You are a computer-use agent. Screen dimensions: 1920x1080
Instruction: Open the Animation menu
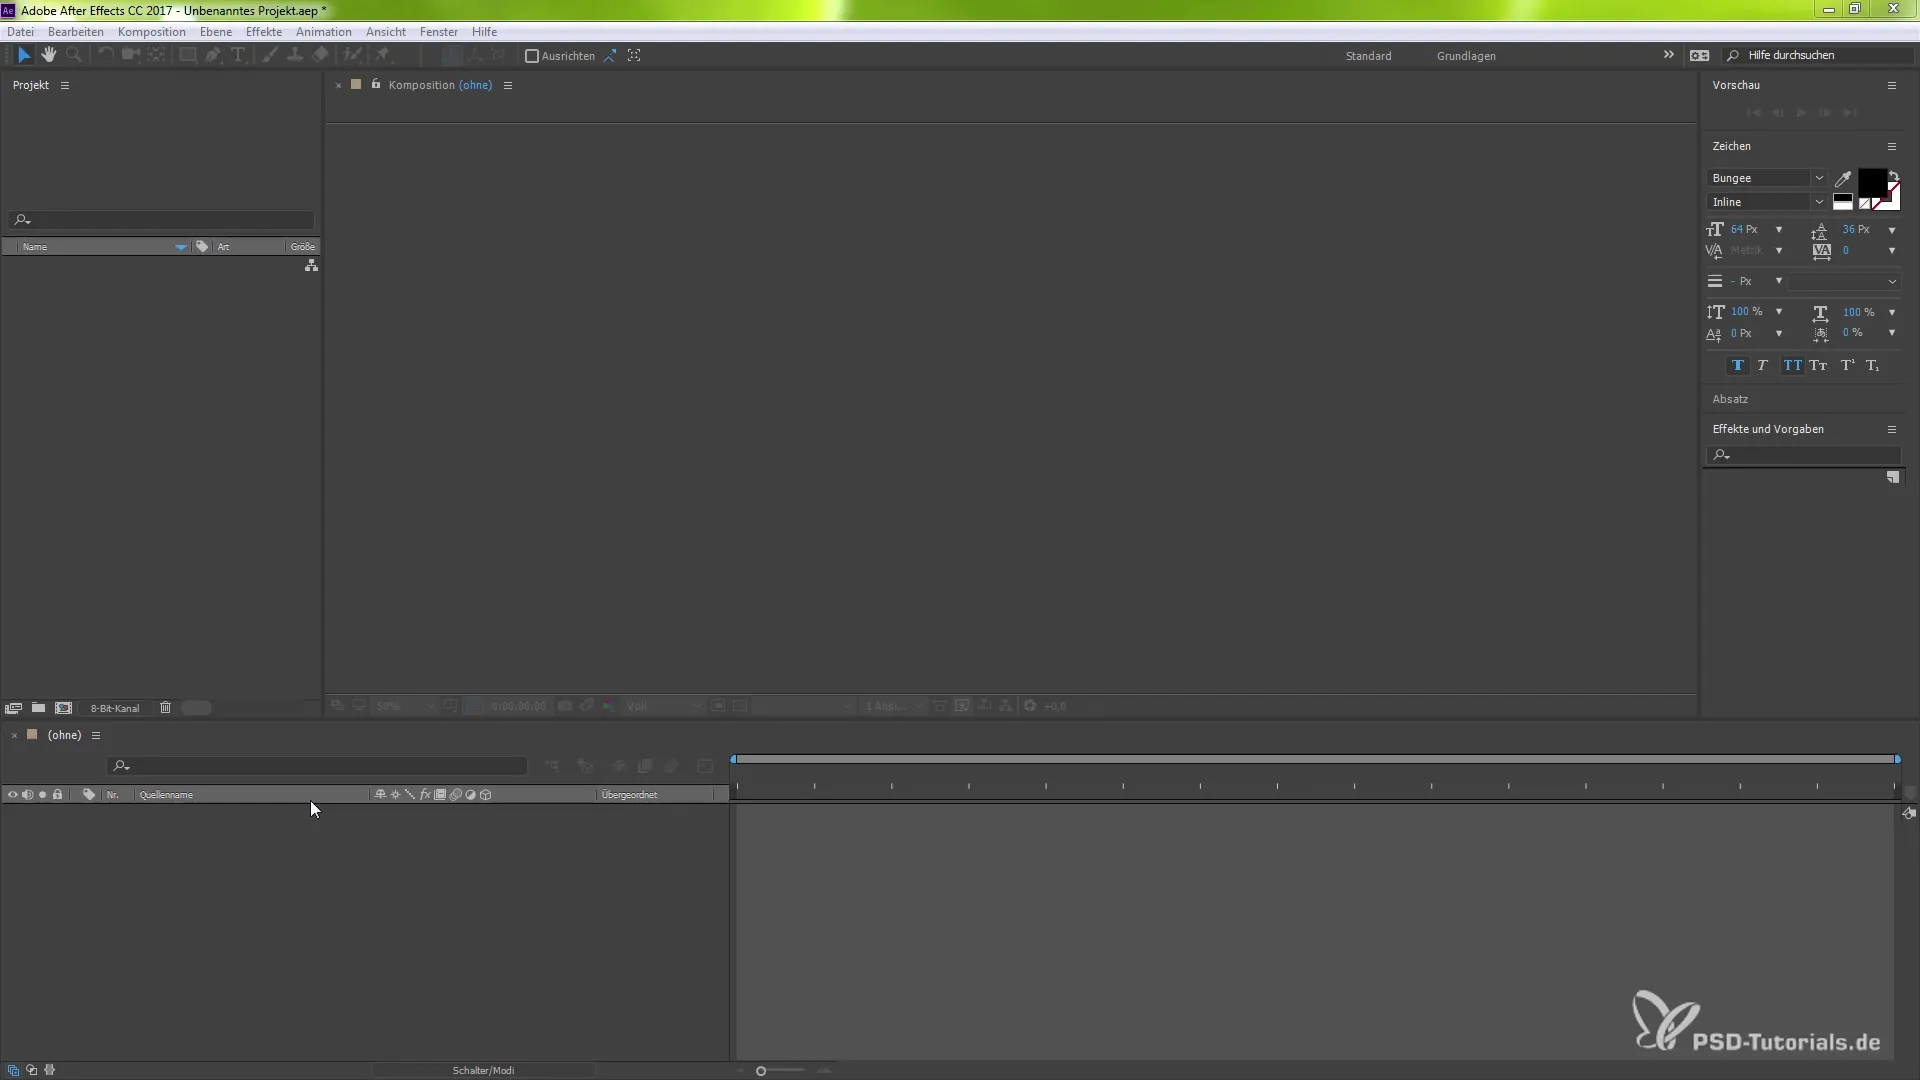point(324,32)
